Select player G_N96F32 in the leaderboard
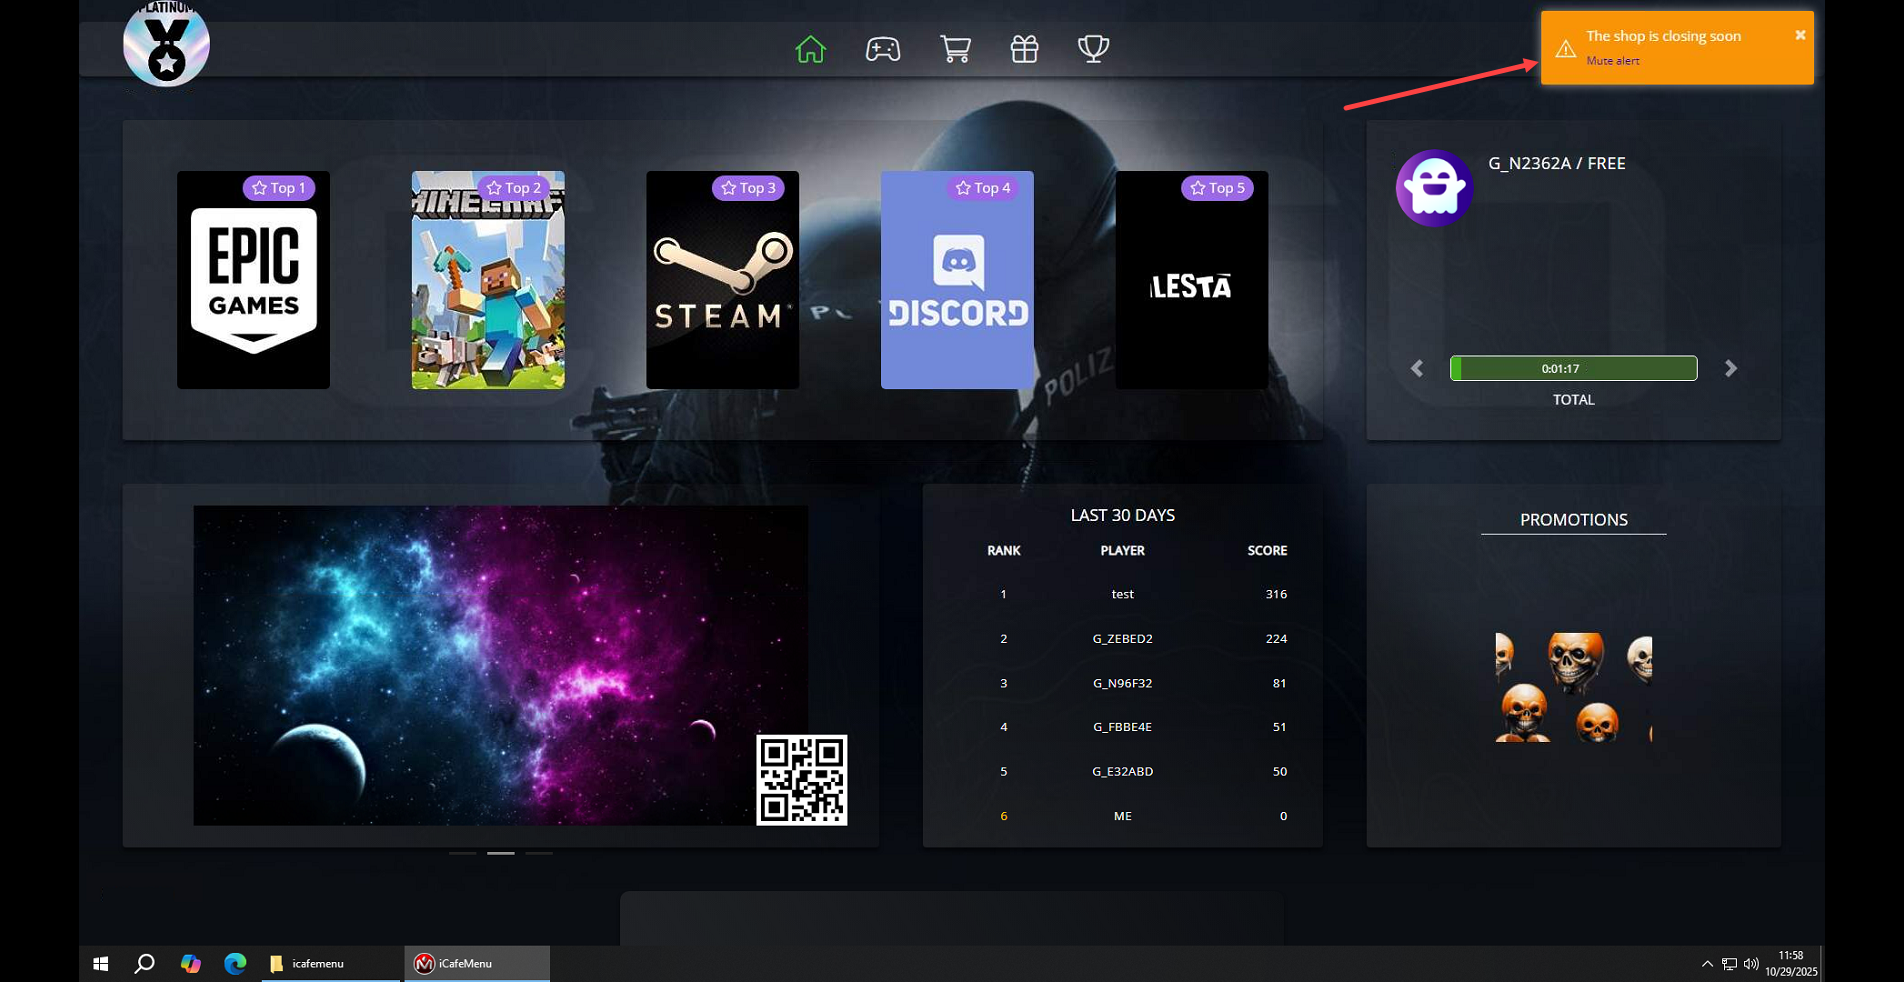Screen dimensions: 1904x982 click(1122, 683)
